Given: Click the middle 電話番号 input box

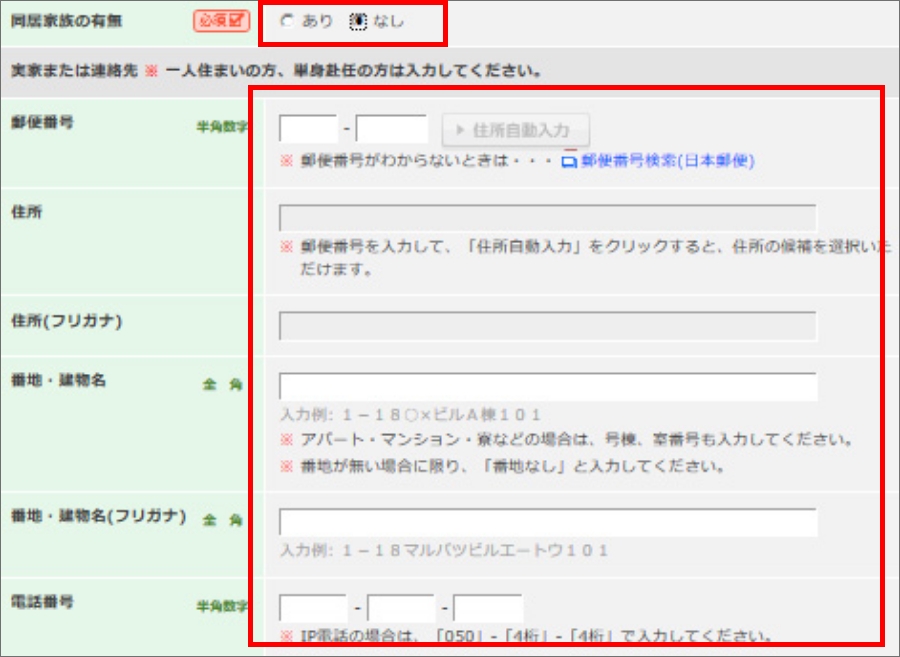Looking at the screenshot, I should 400,608.
